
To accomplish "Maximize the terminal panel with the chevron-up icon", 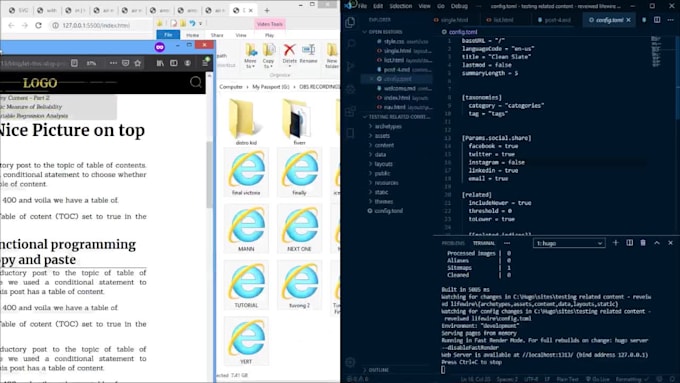I will (657, 243).
